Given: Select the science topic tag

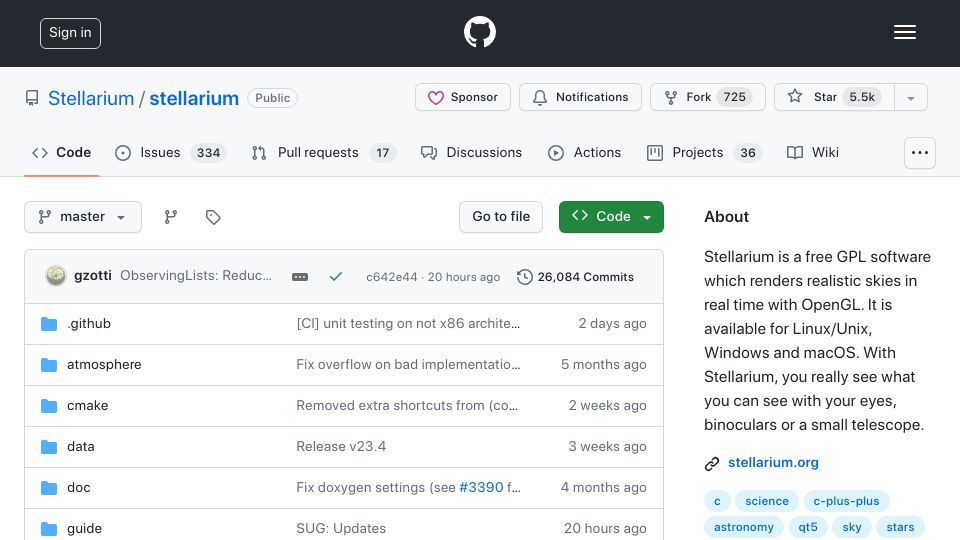Looking at the screenshot, I should [x=767, y=501].
